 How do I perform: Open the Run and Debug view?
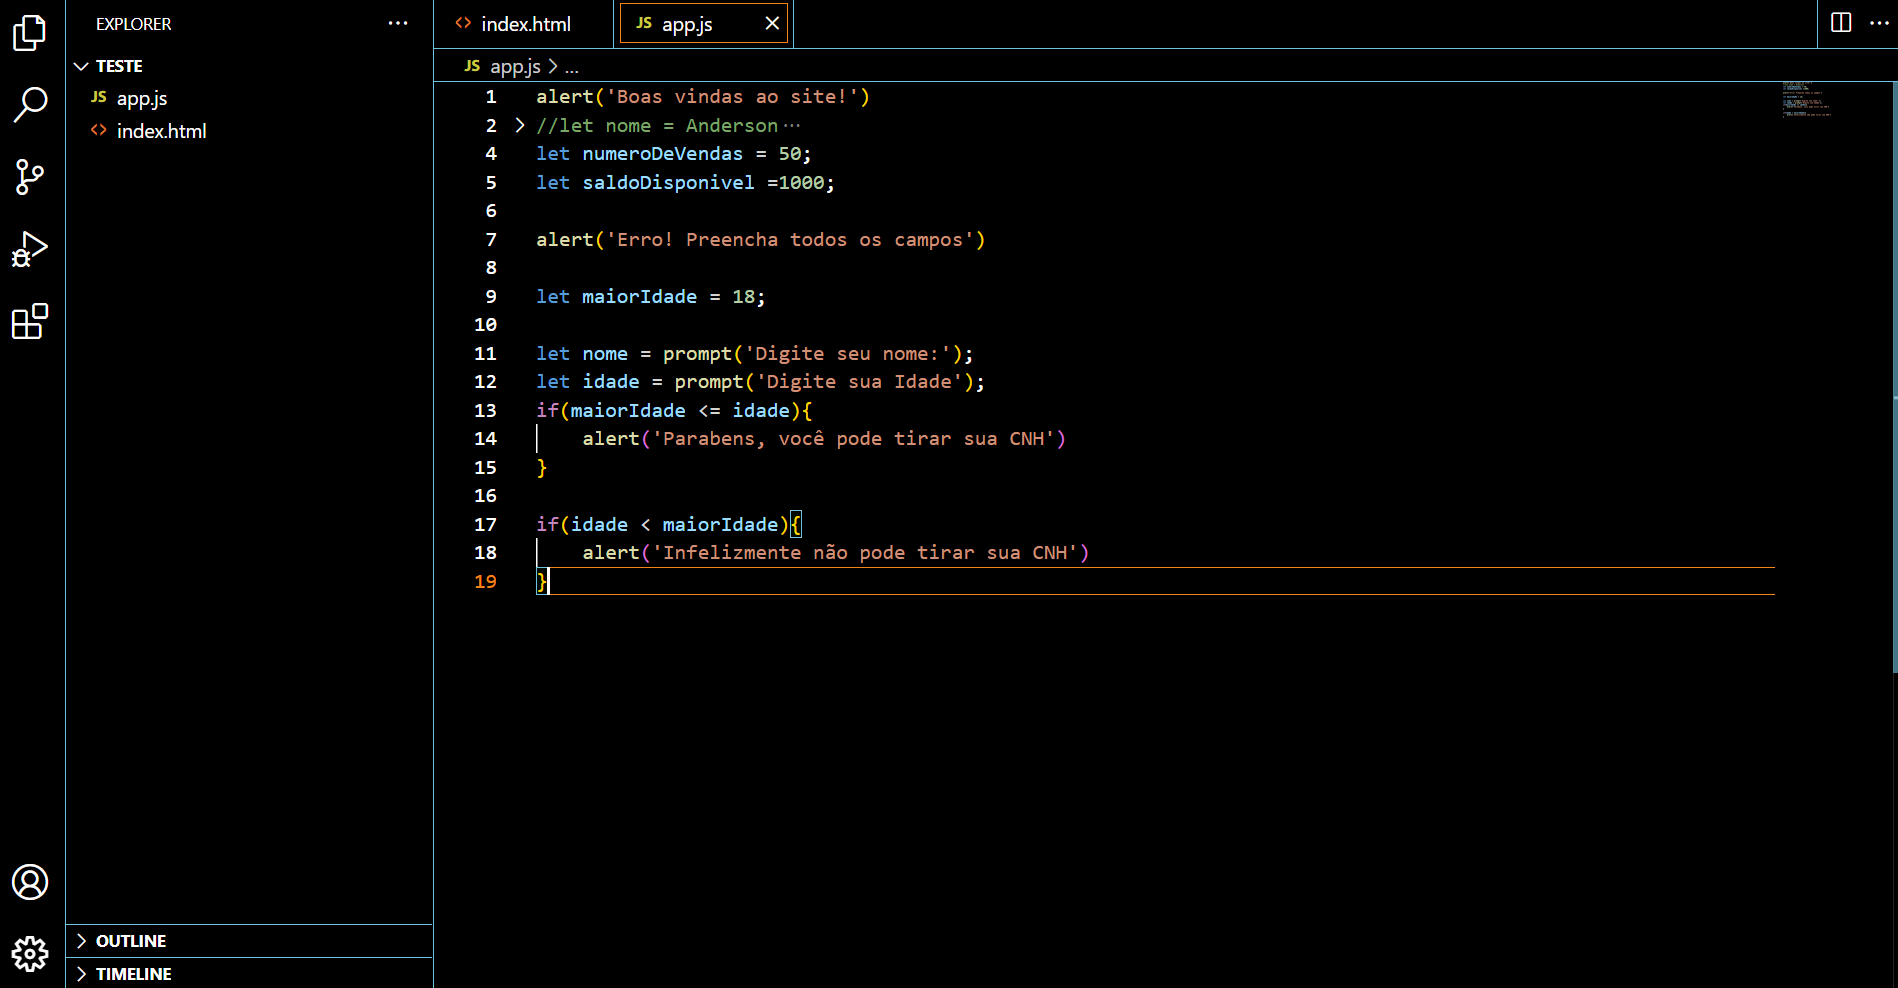tap(30, 249)
